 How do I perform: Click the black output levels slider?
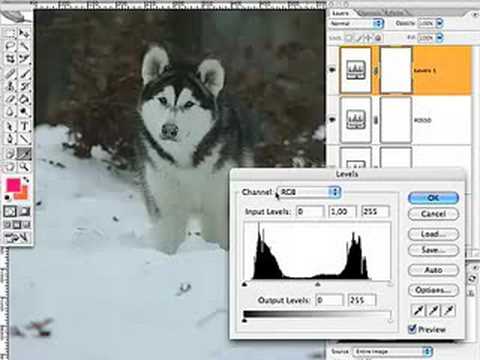(x=244, y=321)
